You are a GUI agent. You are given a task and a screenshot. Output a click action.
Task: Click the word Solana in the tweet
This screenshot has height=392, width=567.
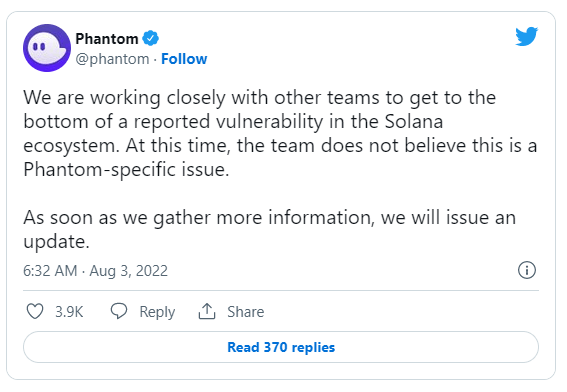[414, 122]
